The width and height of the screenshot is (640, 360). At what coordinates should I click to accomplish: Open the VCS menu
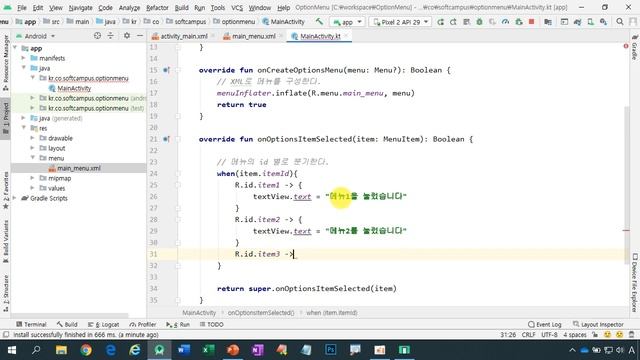pyautogui.click(x=237, y=7)
